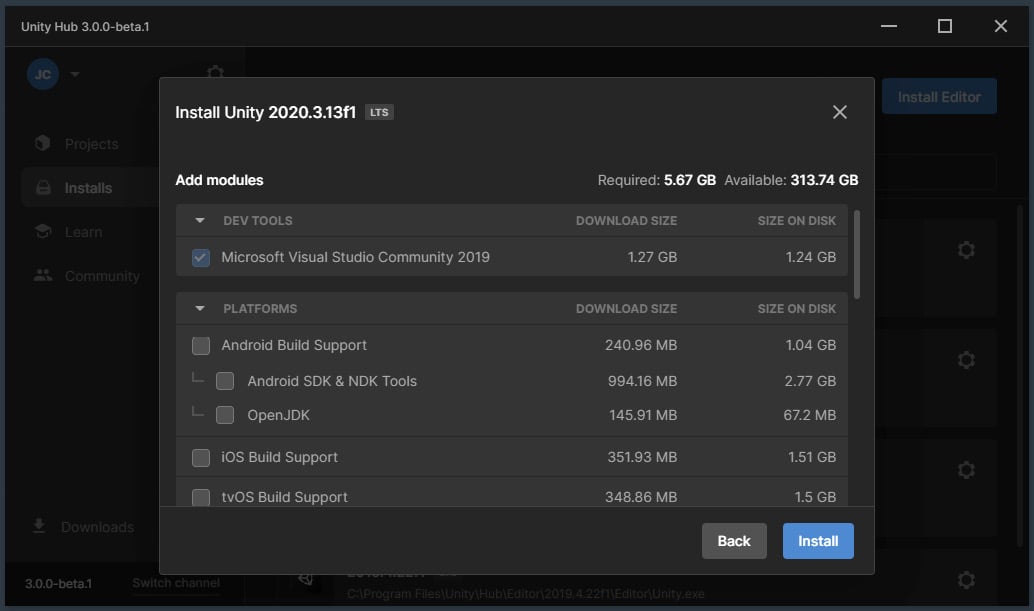
Task: Go Back to version selection
Action: [734, 541]
